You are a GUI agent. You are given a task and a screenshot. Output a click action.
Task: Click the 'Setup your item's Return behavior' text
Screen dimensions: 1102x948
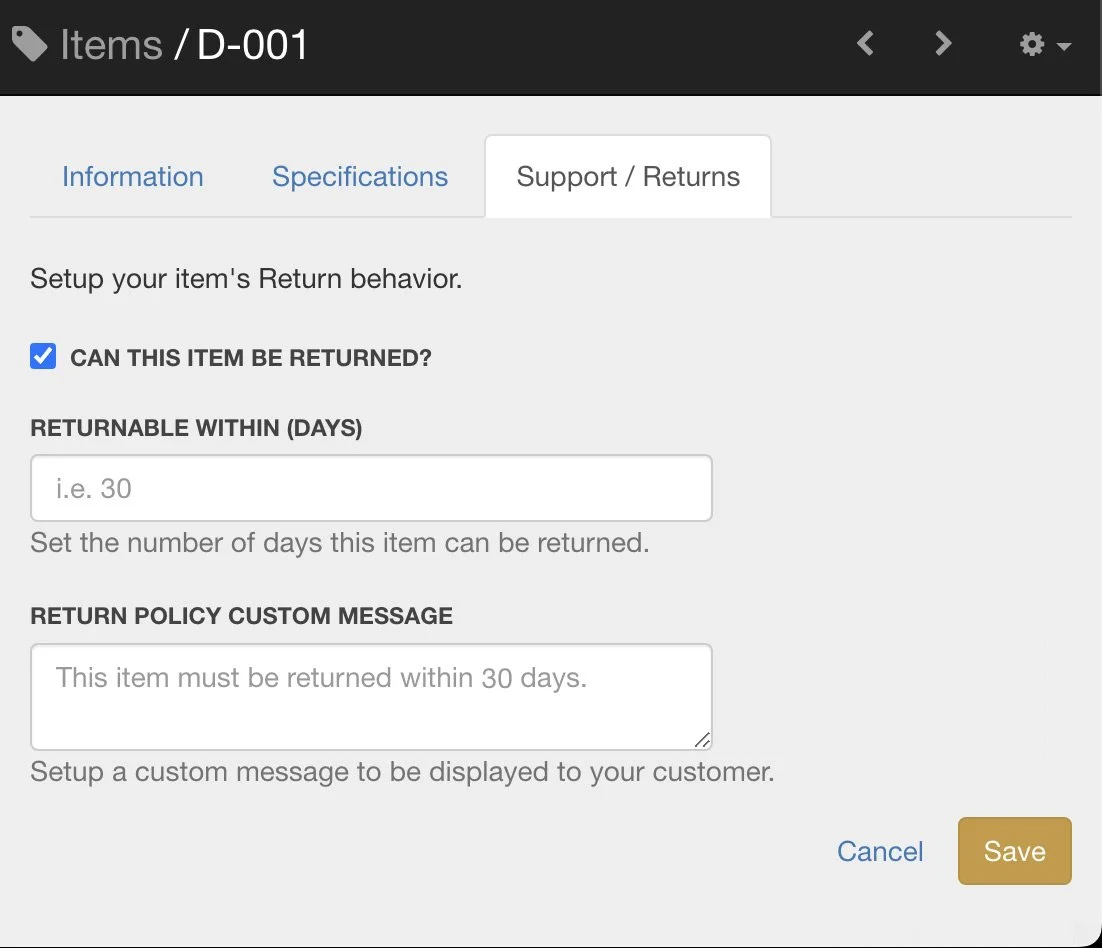point(246,278)
